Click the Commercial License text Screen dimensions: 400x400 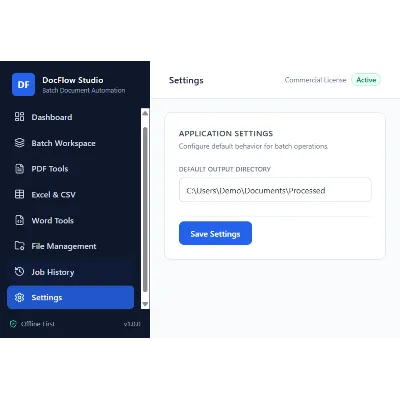click(315, 80)
